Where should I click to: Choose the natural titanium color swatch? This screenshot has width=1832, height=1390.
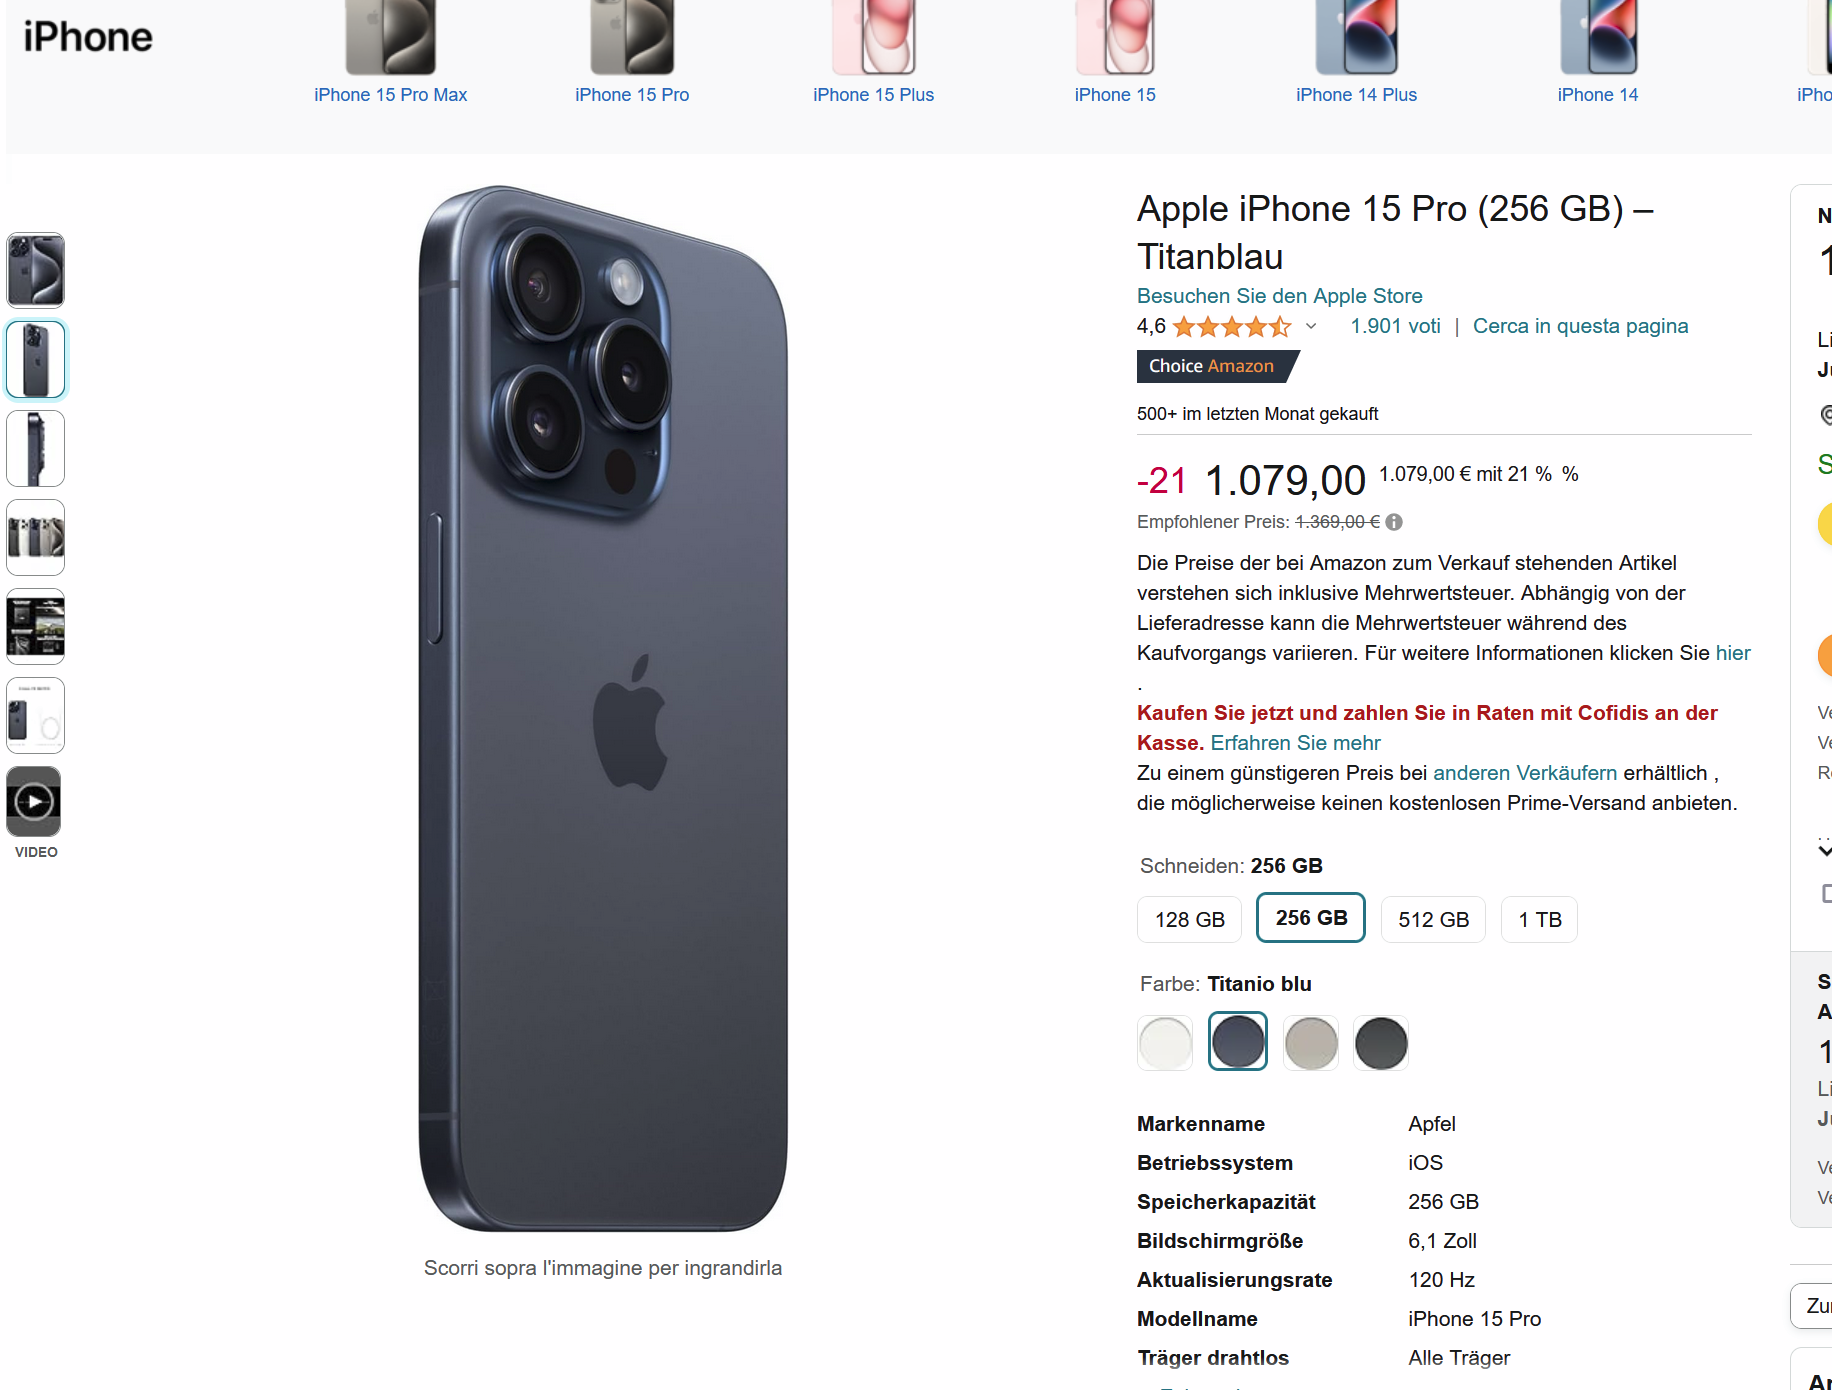point(1310,1043)
